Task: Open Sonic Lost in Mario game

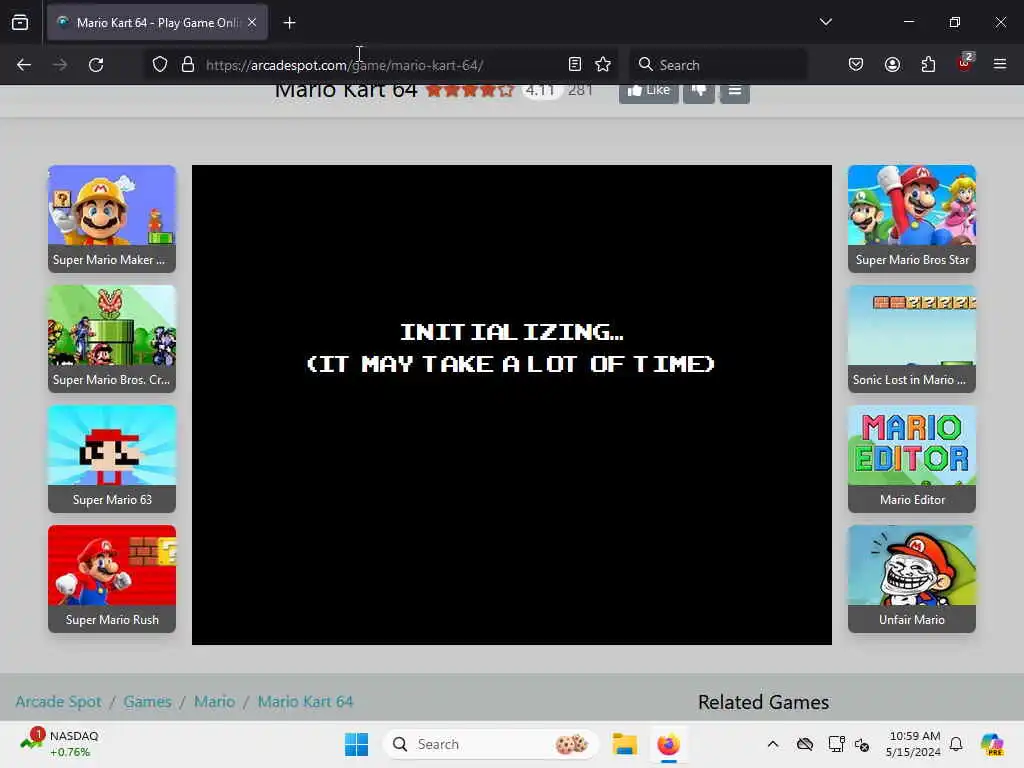Action: (x=912, y=339)
